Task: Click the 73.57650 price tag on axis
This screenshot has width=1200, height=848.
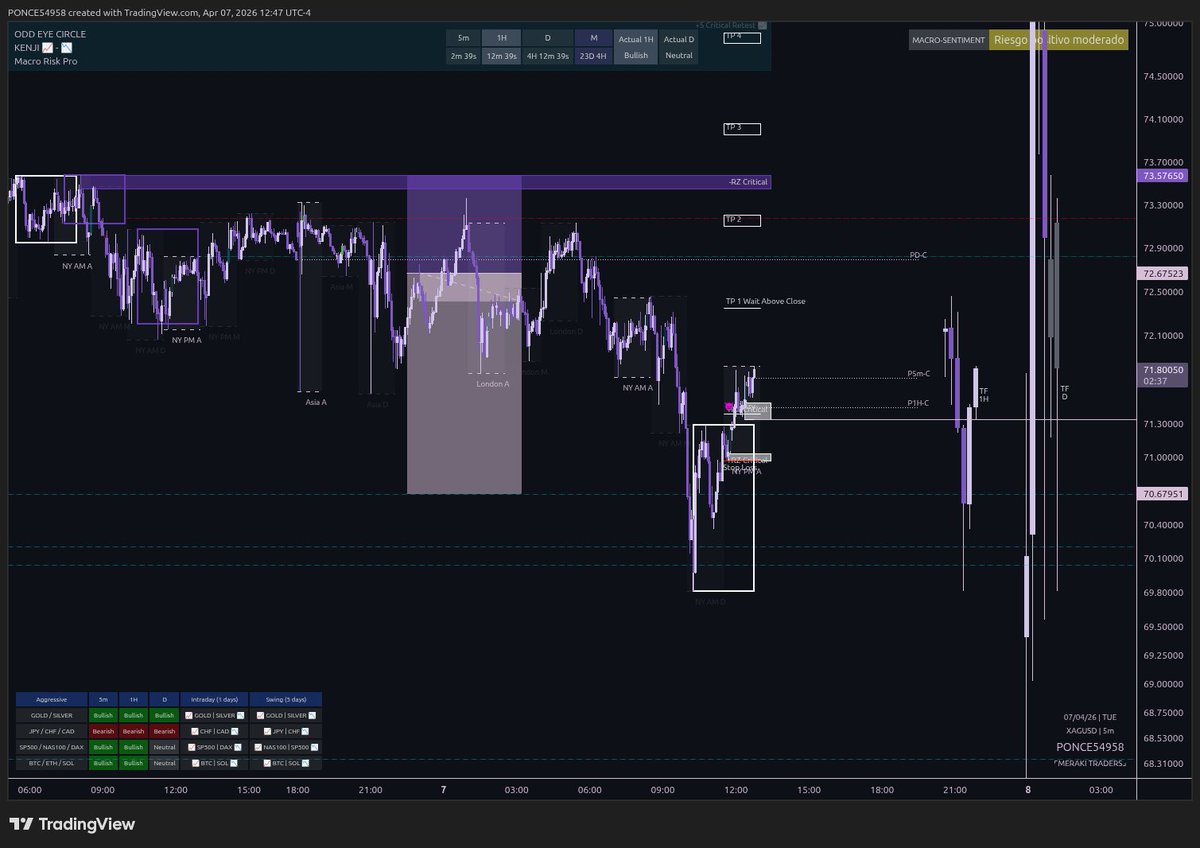Action: [1160, 176]
